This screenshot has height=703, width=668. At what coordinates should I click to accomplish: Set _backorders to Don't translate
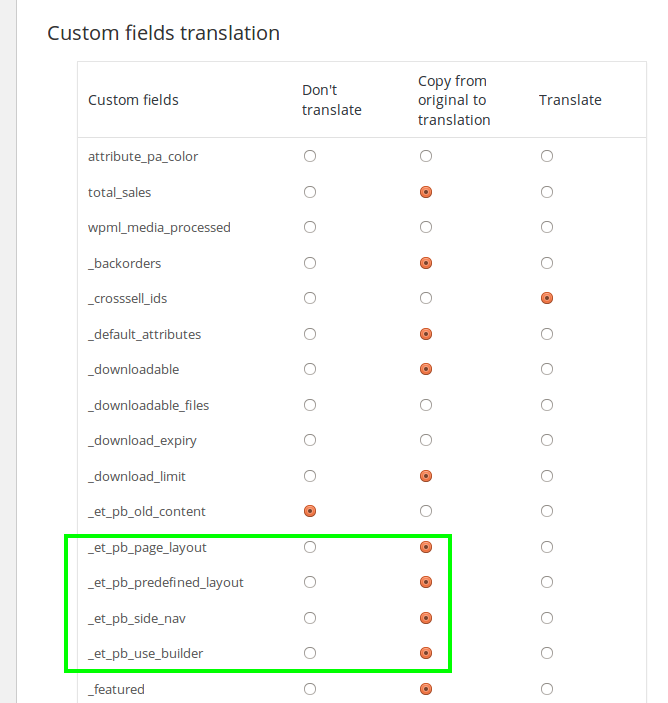point(310,263)
